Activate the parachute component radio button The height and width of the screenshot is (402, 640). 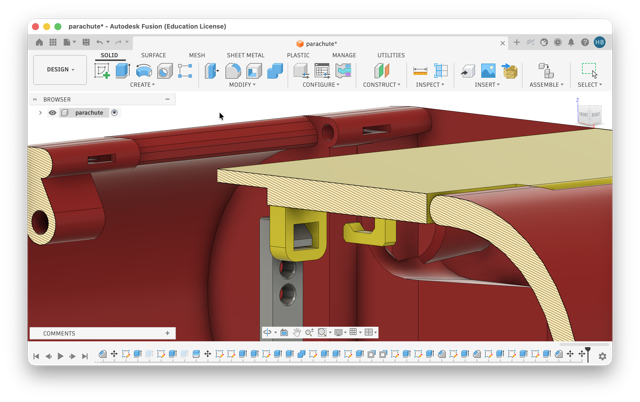pos(115,113)
